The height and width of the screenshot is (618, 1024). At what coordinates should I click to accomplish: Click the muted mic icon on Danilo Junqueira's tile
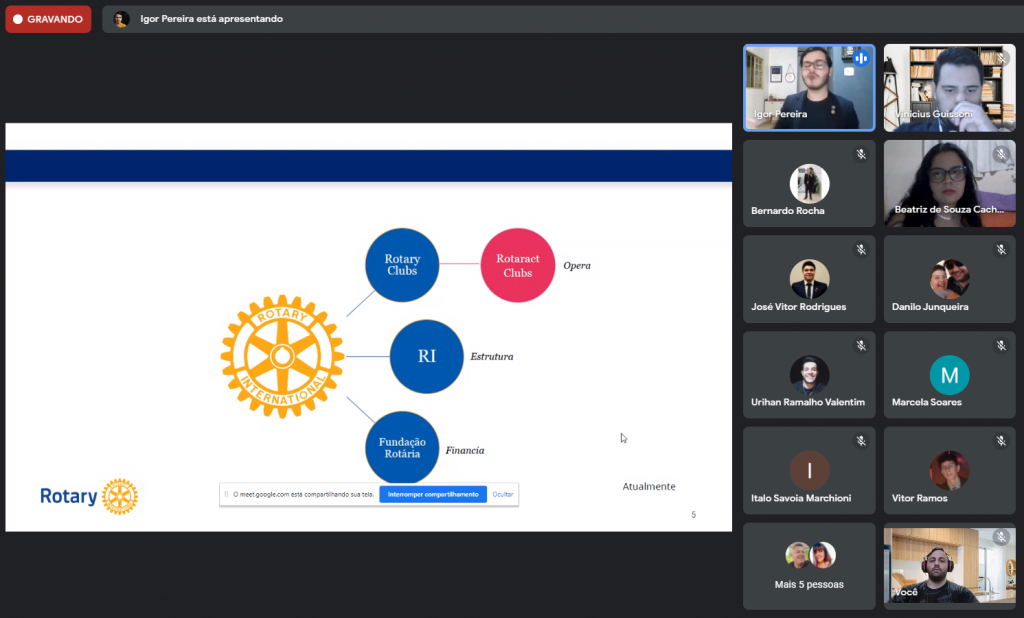click(x=1000, y=250)
